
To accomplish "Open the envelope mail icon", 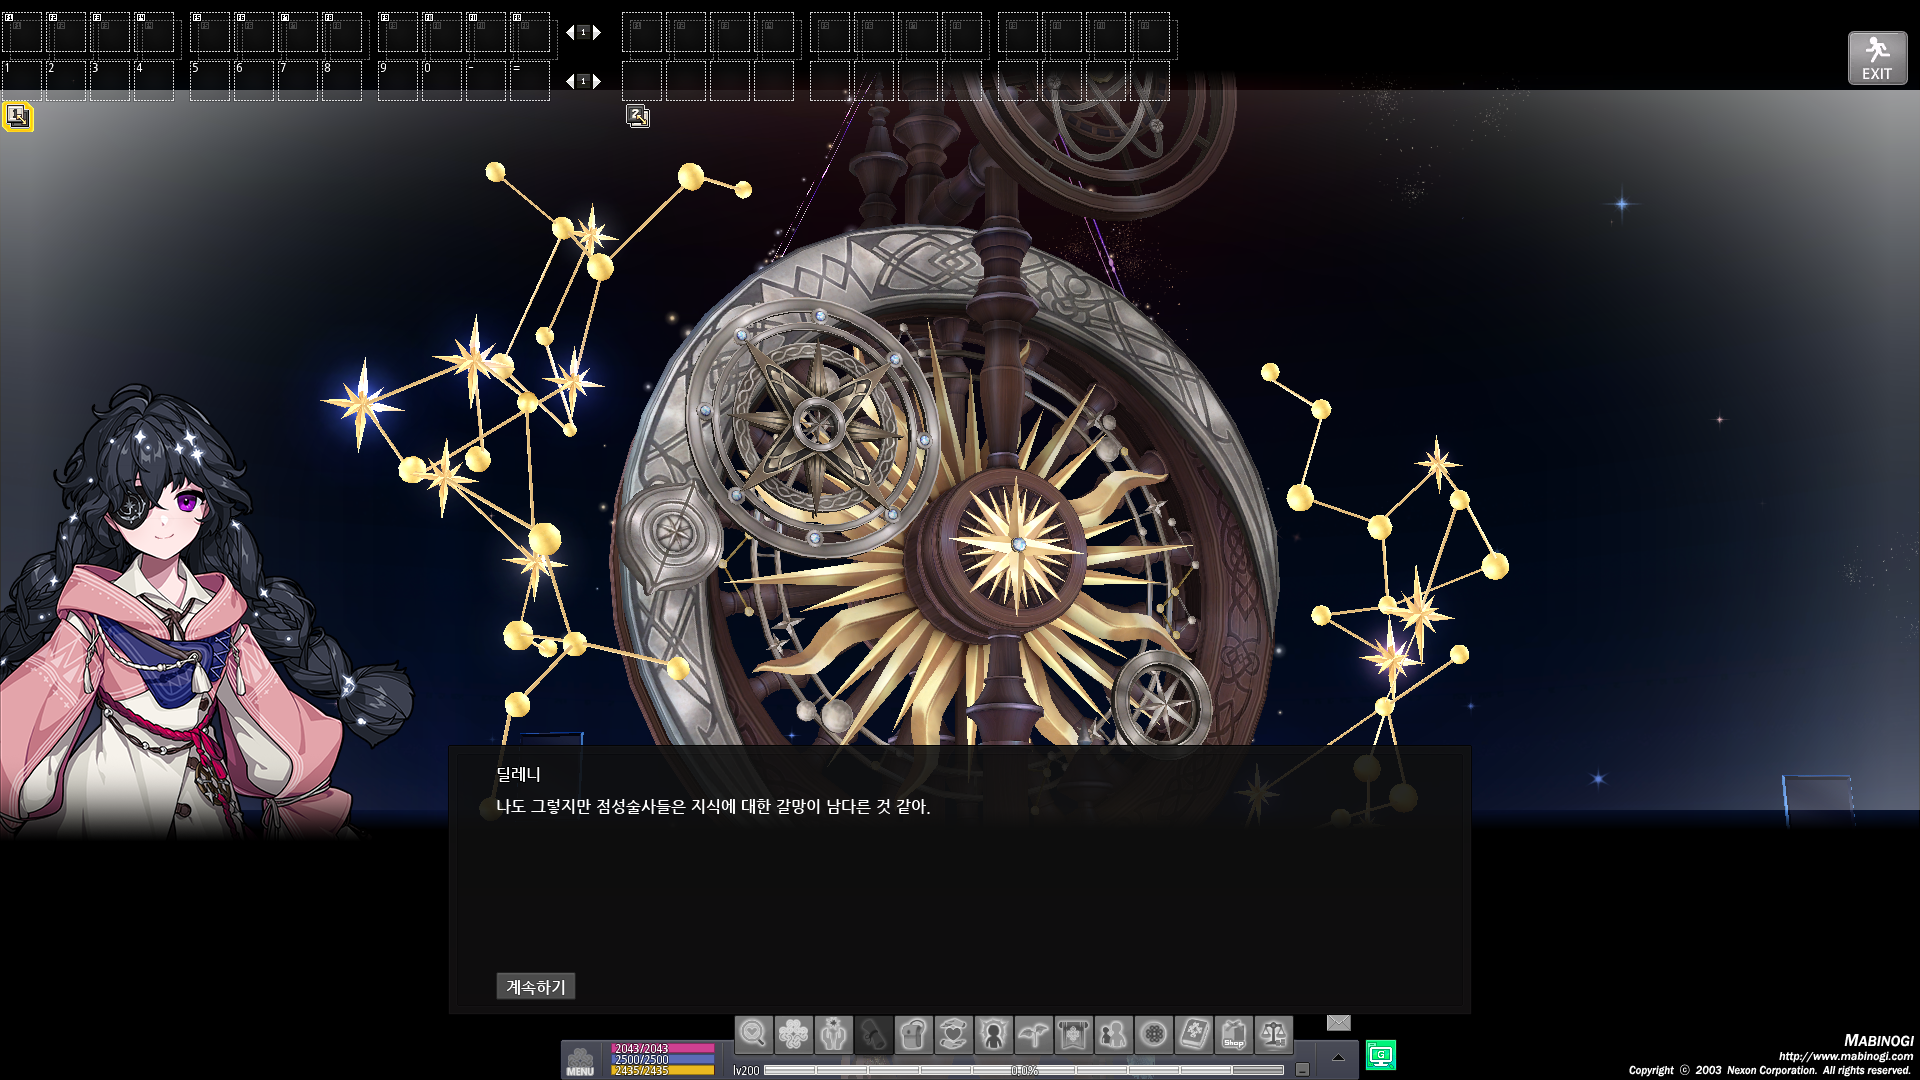I will [x=1339, y=1022].
